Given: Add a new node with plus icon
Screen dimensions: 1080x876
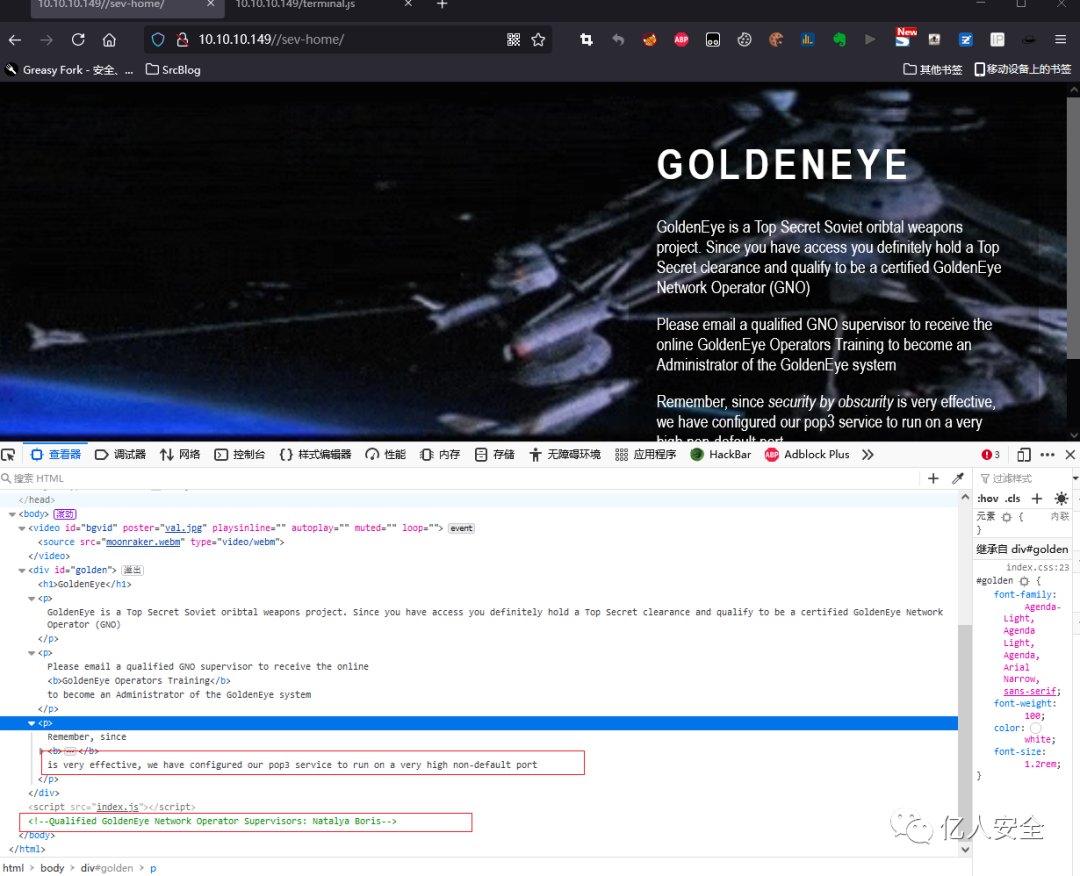Looking at the screenshot, I should pos(933,478).
